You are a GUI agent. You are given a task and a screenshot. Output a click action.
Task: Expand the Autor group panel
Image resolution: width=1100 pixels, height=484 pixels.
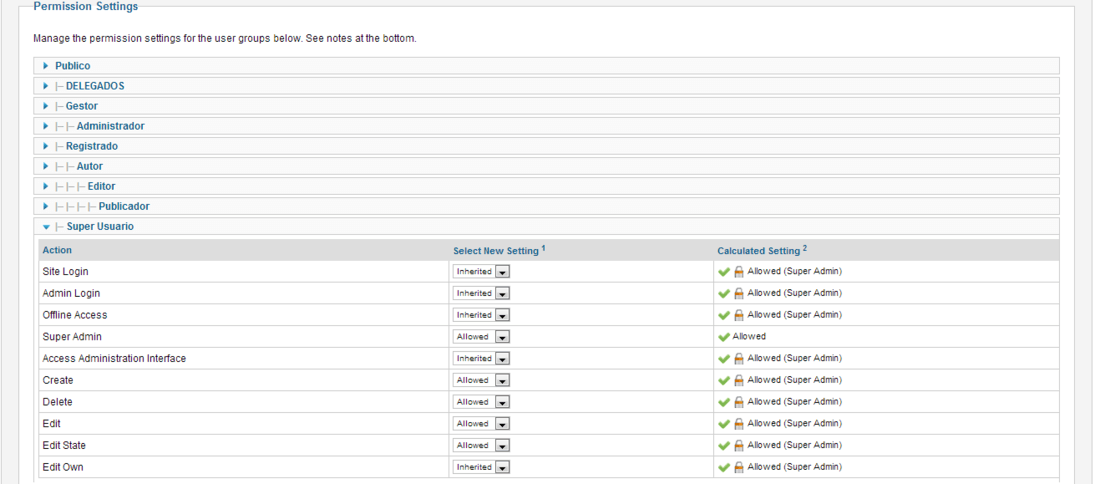[546, 166]
